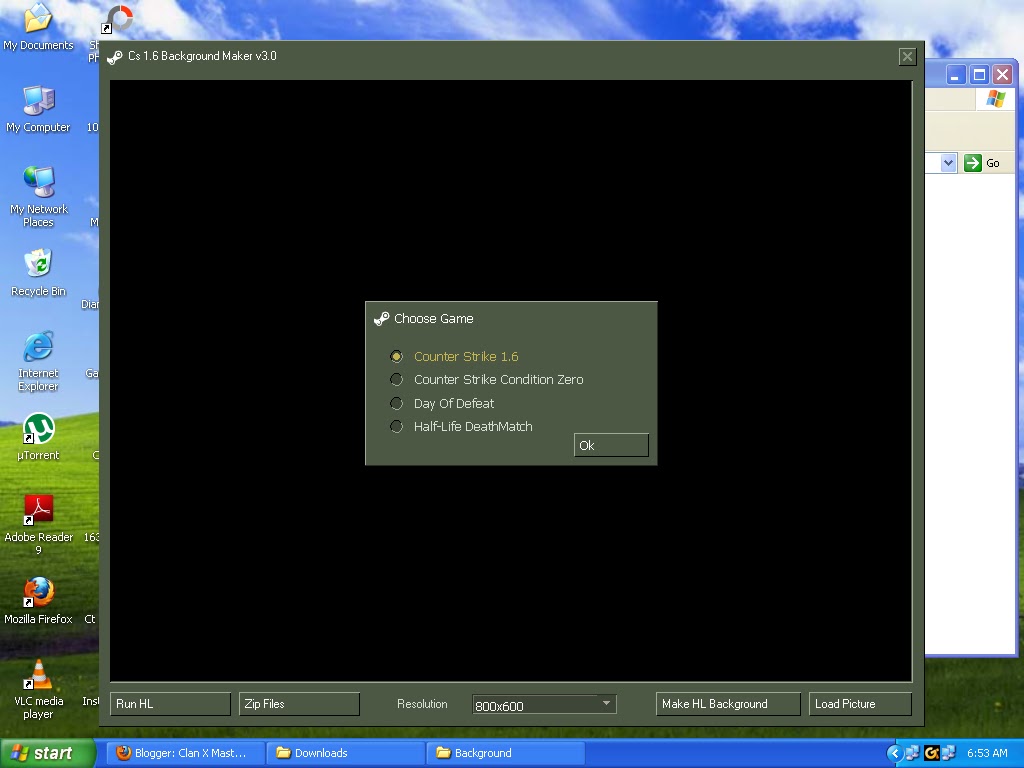1024x768 pixels.
Task: Open My Documents desktop icon
Action: pos(38,27)
